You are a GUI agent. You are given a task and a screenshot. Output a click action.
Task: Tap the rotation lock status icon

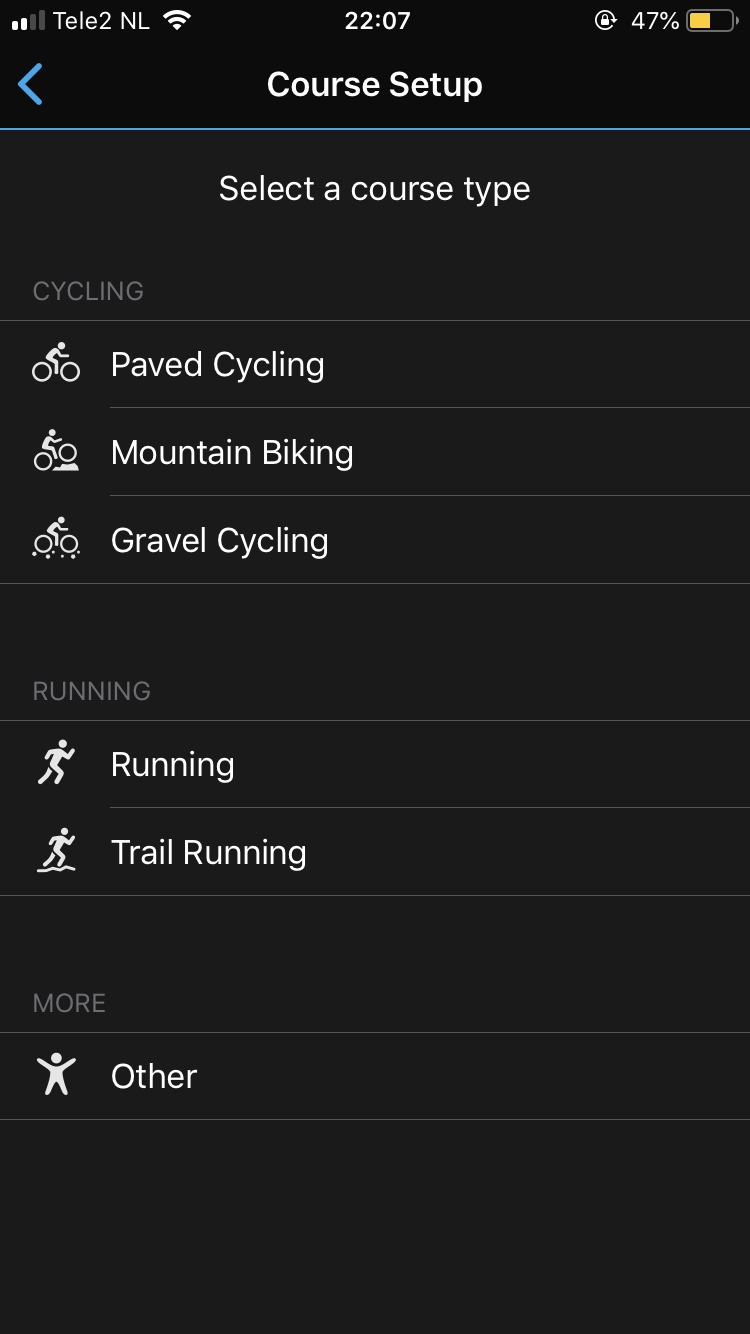(x=605, y=21)
